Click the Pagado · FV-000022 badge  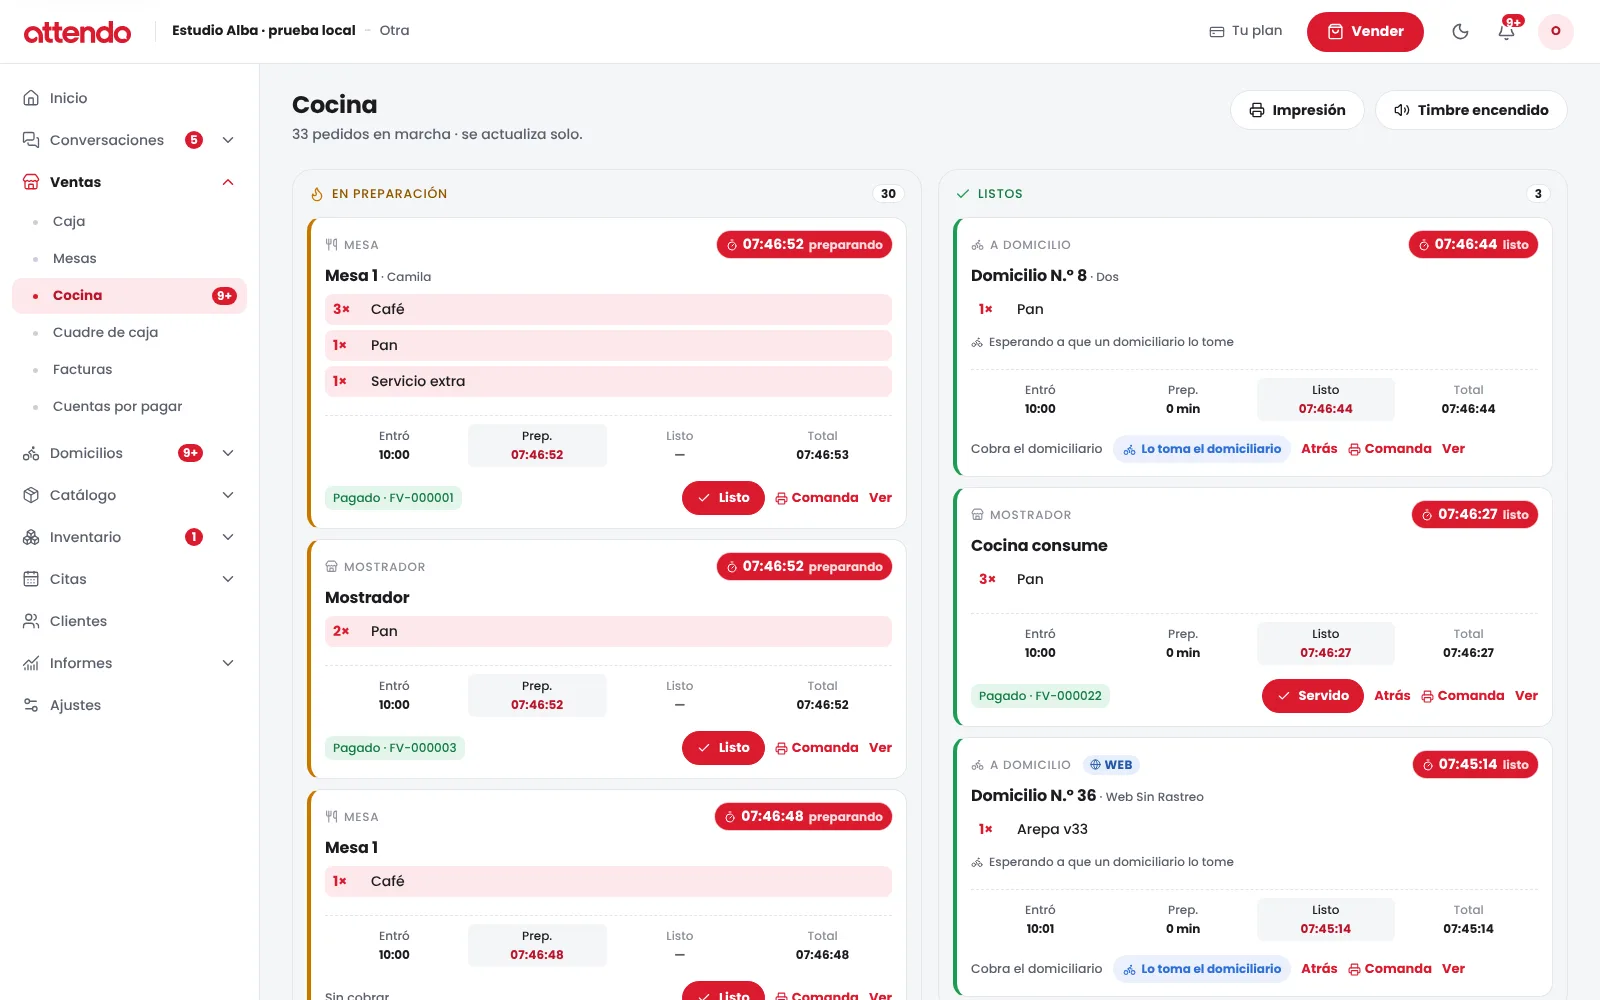tap(1040, 696)
